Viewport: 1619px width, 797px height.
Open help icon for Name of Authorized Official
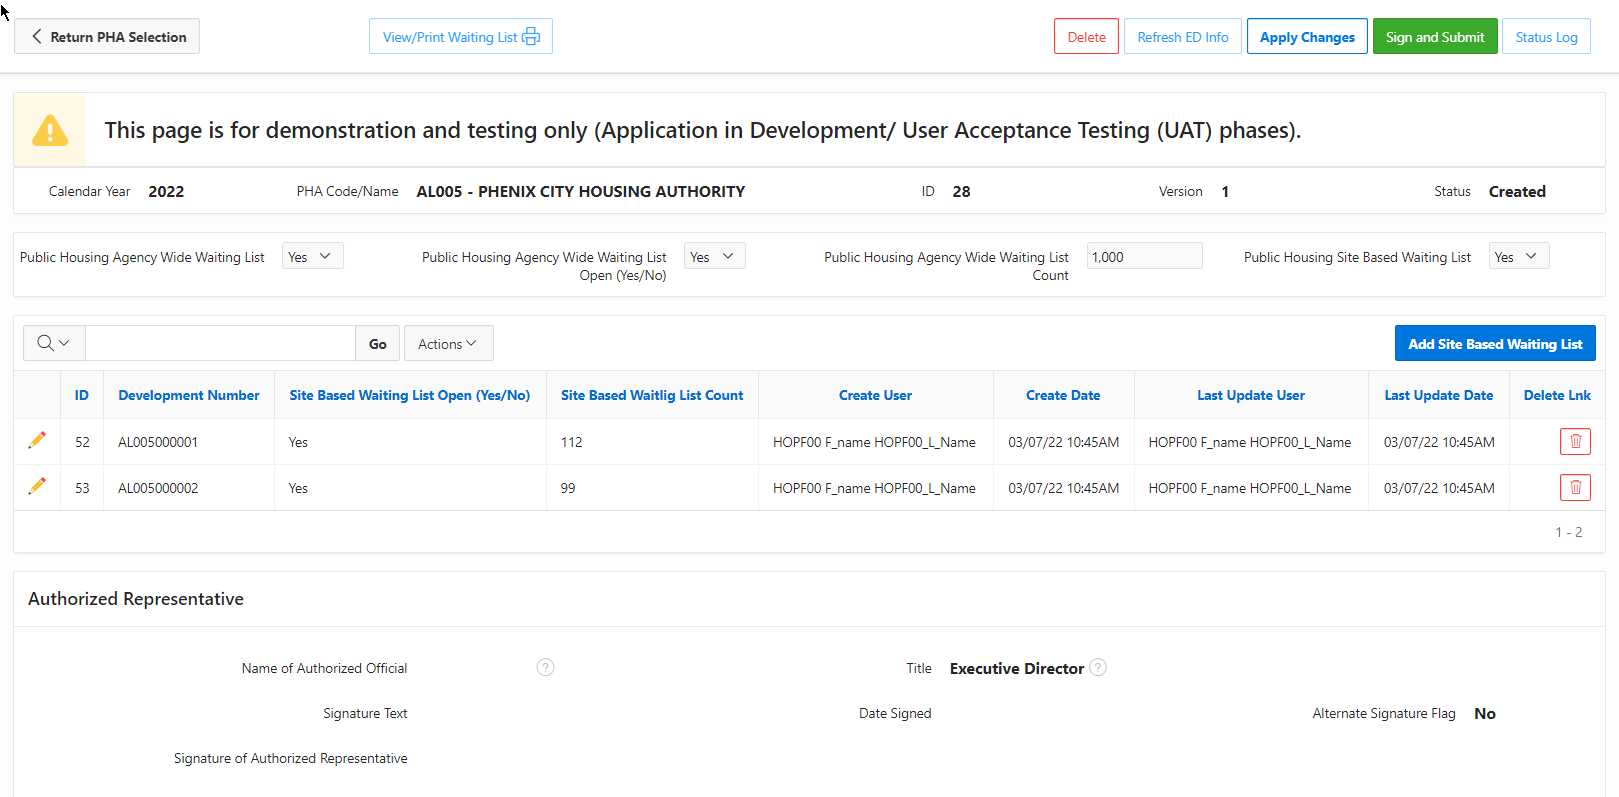545,668
